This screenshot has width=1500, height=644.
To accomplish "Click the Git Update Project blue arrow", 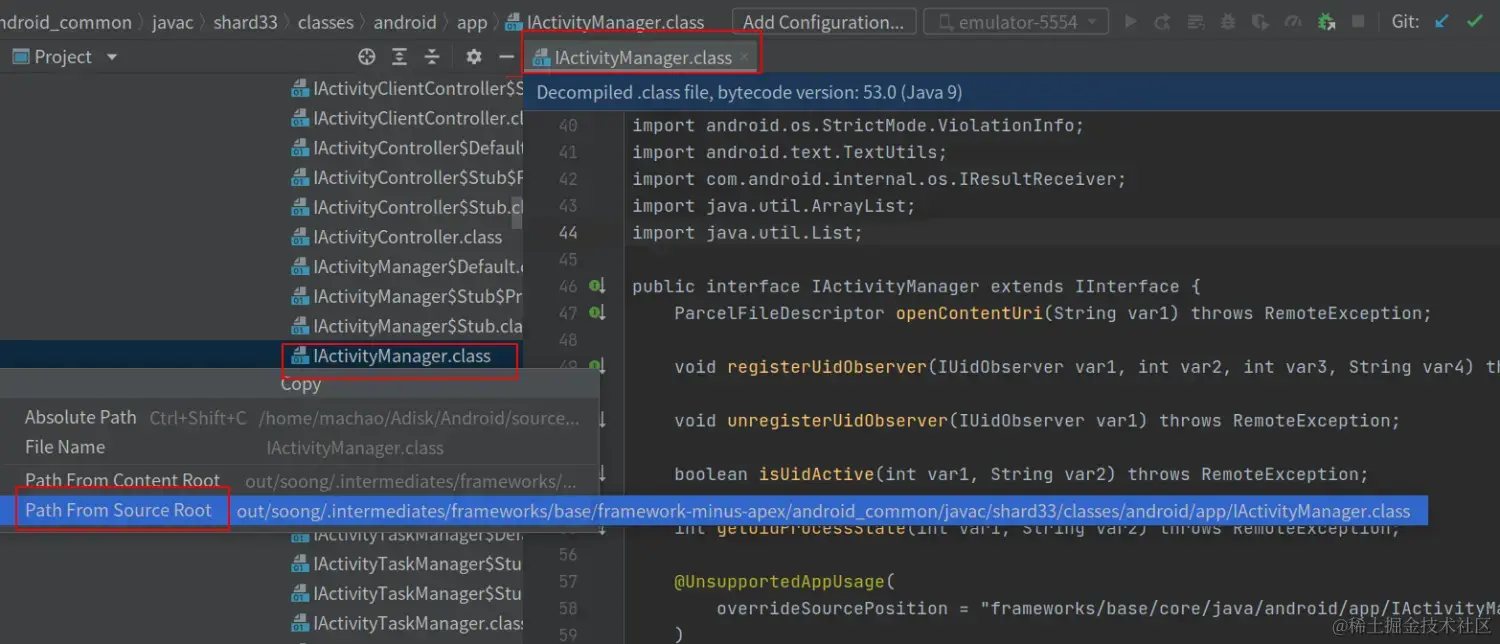I will coord(1441,21).
